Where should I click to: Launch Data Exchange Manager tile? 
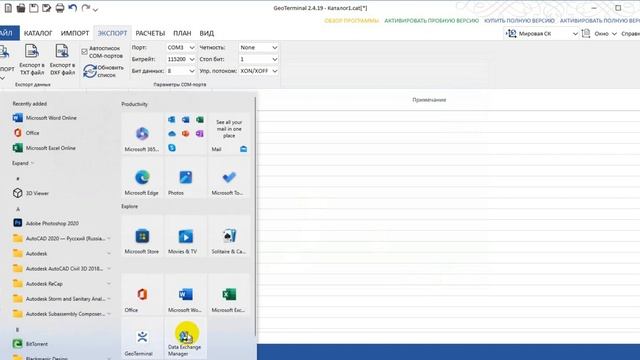click(x=185, y=338)
